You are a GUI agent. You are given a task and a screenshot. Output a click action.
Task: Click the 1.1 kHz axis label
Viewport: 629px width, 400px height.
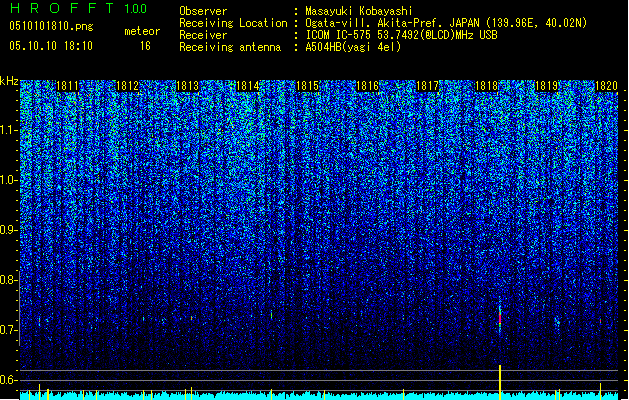click(8, 130)
